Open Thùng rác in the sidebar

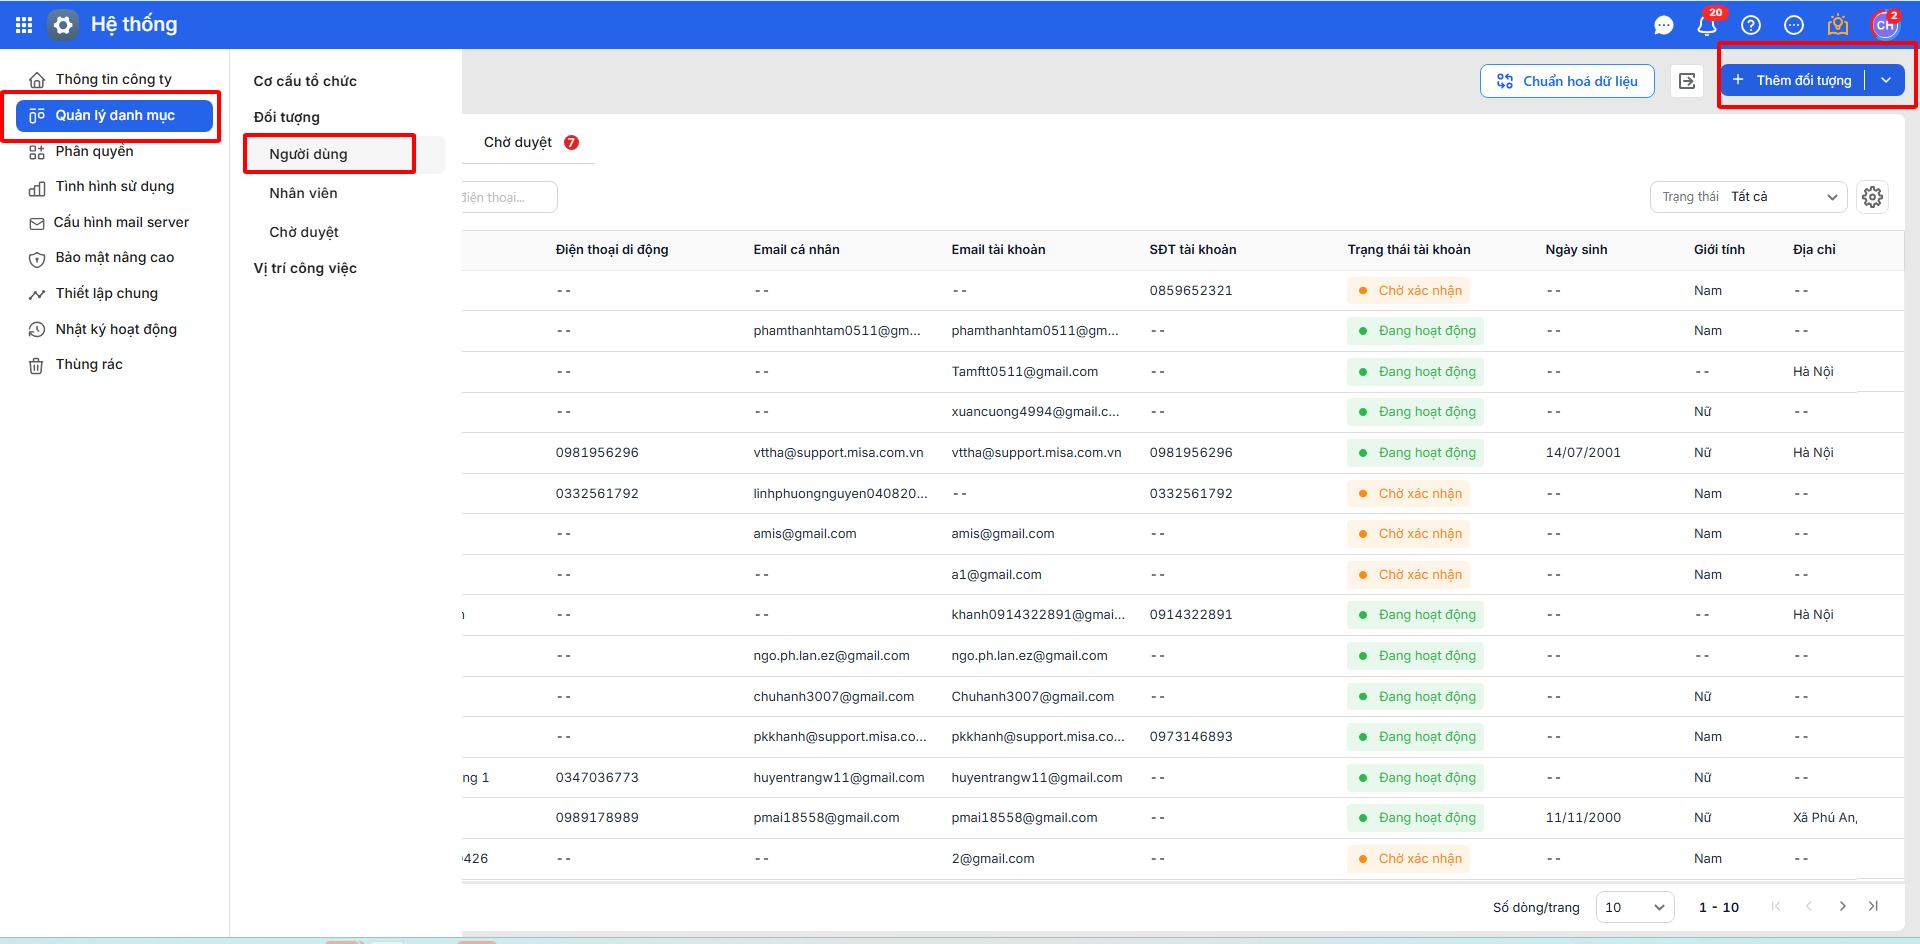click(x=89, y=364)
